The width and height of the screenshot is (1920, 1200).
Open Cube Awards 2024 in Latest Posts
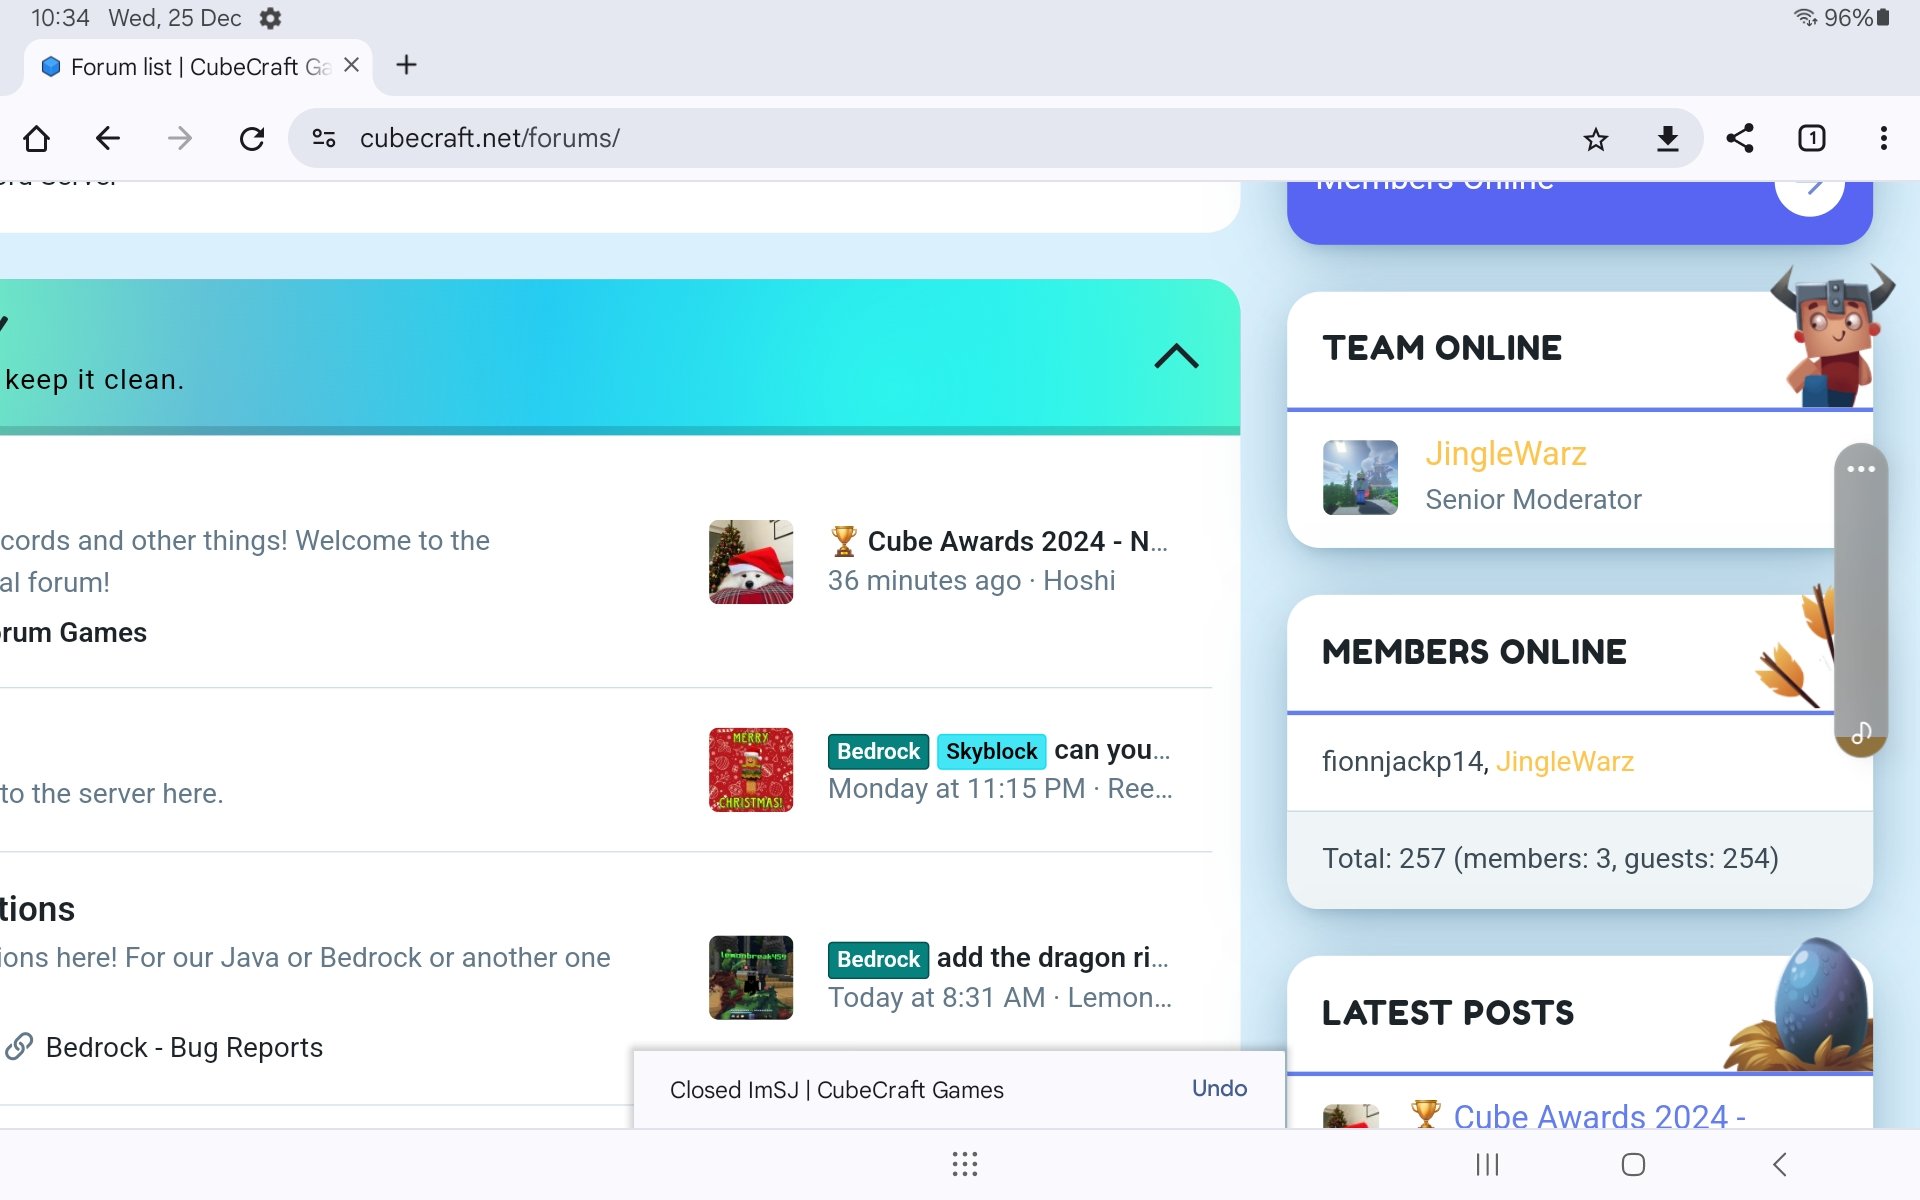[x=1599, y=1115]
